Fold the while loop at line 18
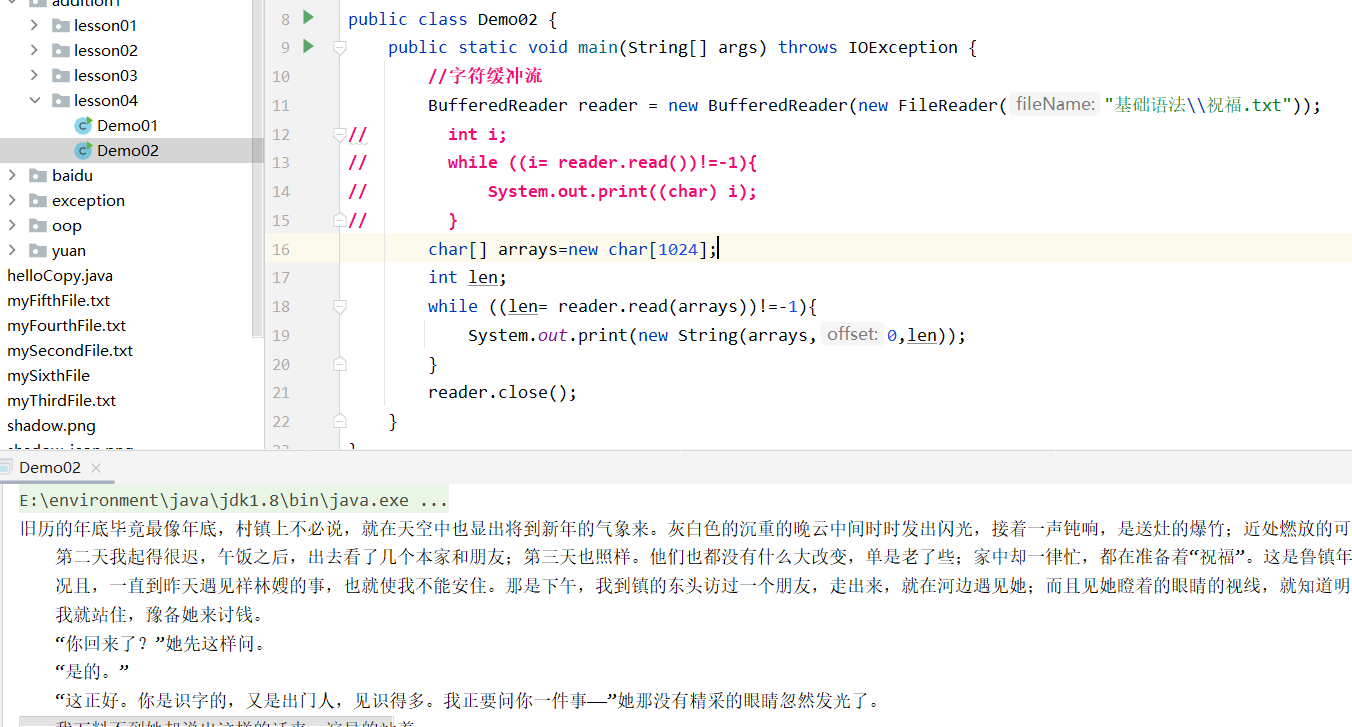 tap(340, 306)
